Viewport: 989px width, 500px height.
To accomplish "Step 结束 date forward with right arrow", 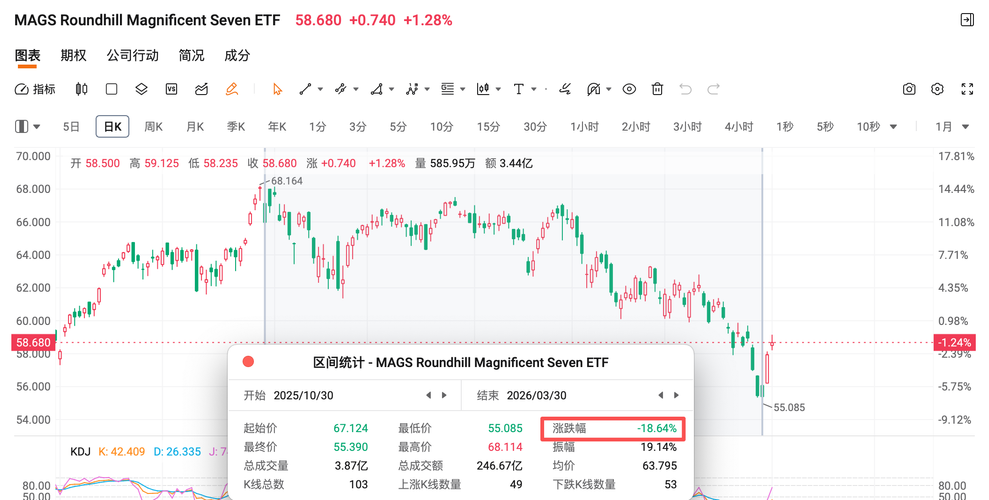I will pyautogui.click(x=676, y=395).
